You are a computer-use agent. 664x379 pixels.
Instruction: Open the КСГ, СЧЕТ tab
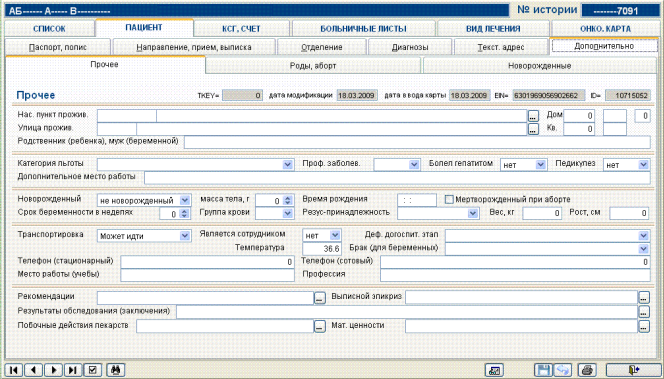[241, 29]
